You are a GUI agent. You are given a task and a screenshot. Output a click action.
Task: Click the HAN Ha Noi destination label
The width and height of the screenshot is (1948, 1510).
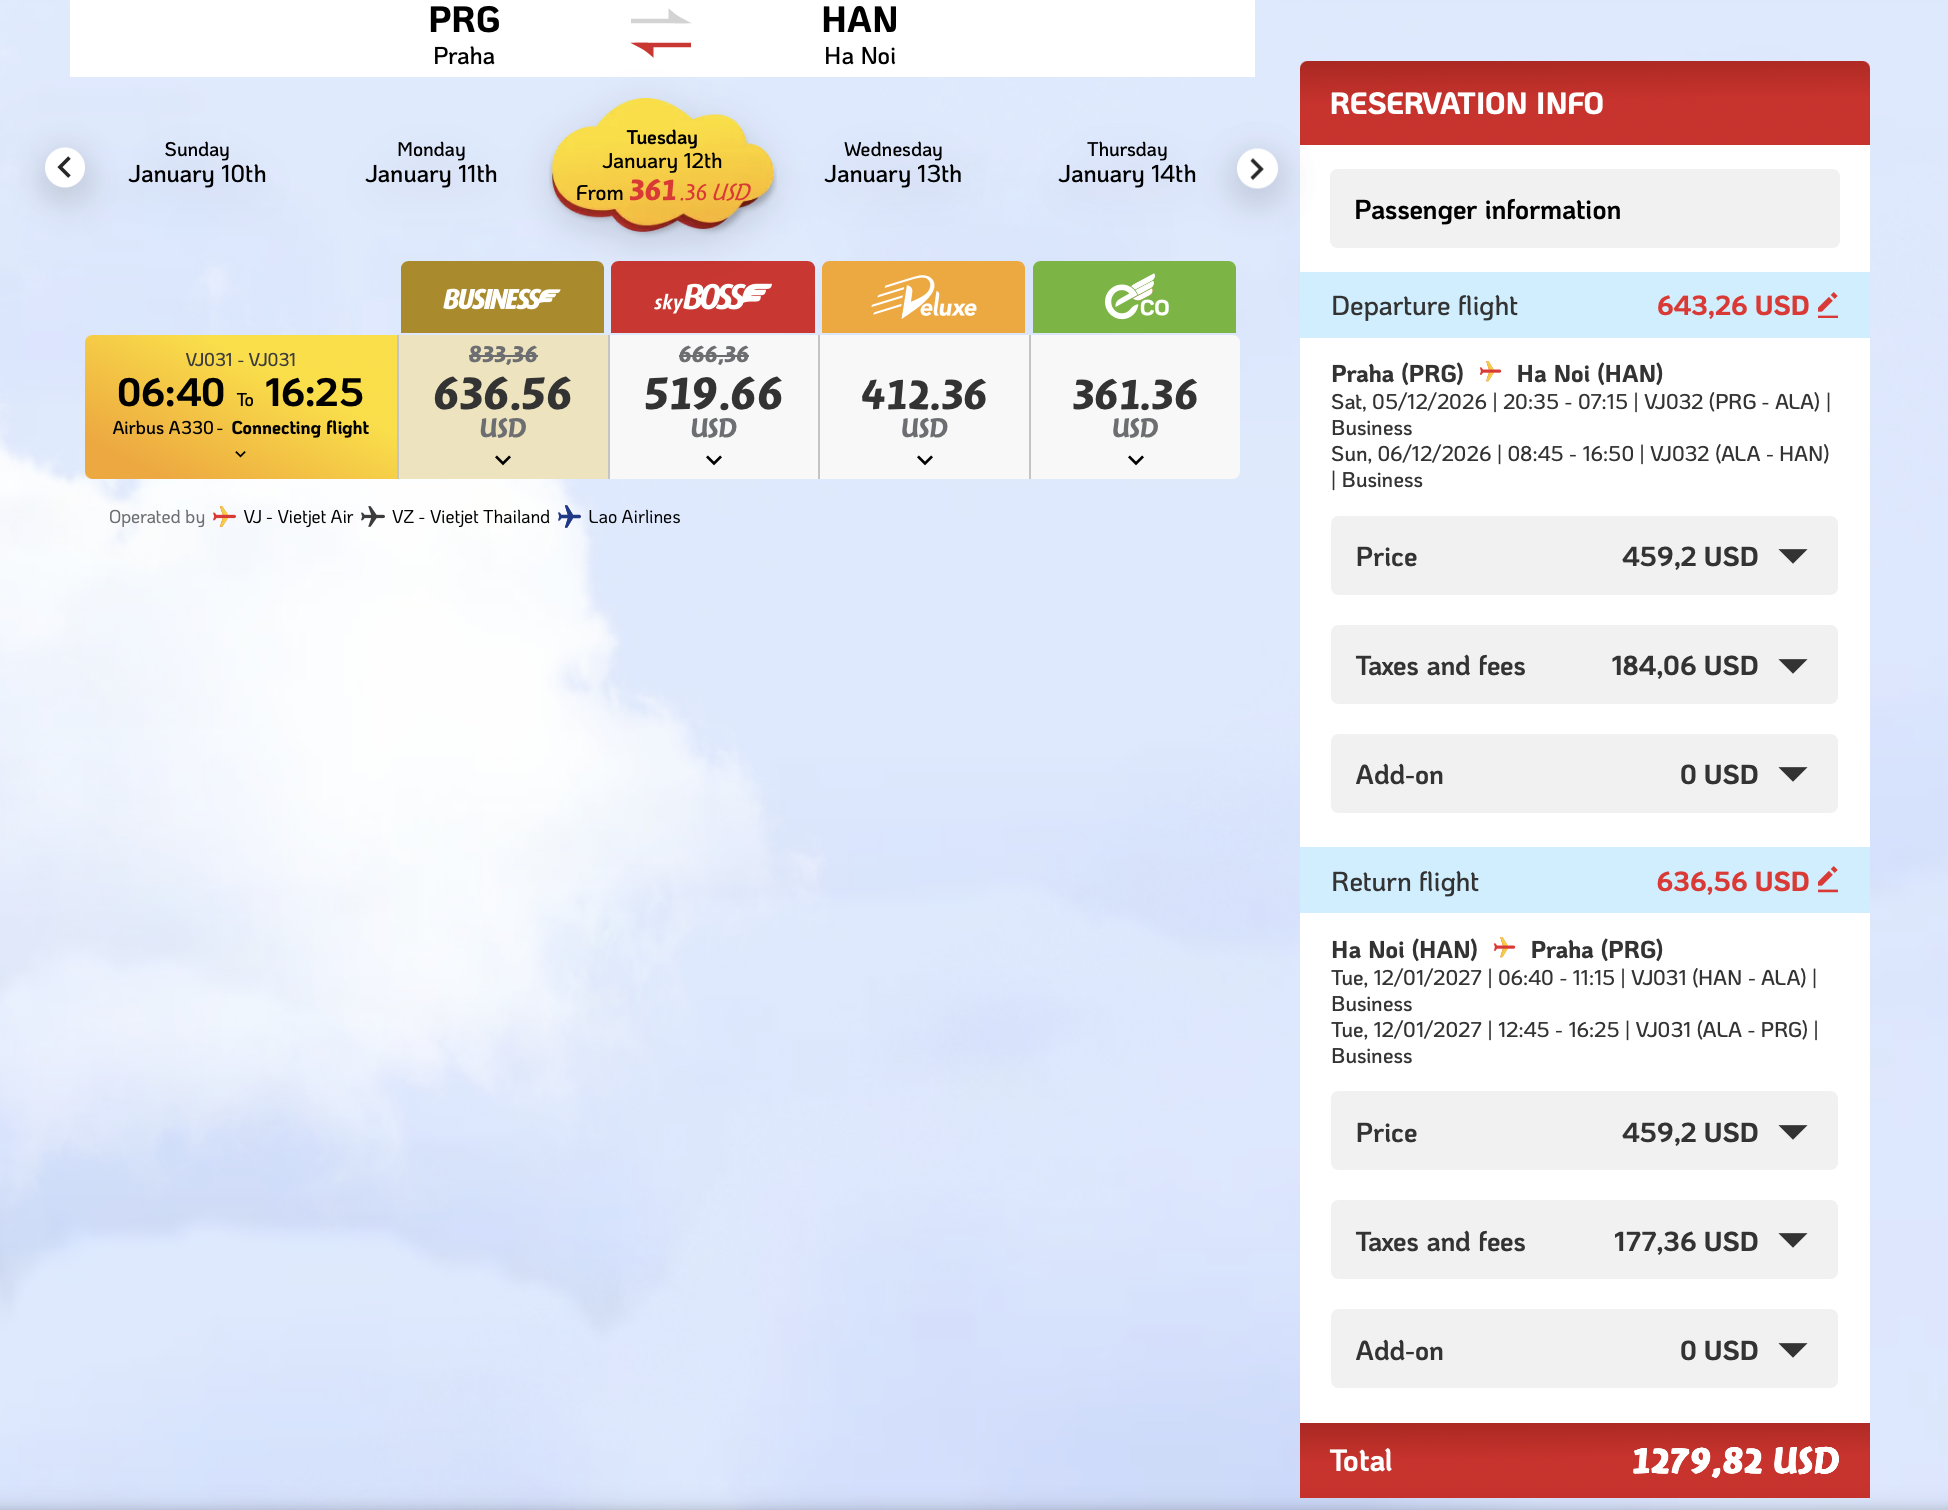(860, 35)
